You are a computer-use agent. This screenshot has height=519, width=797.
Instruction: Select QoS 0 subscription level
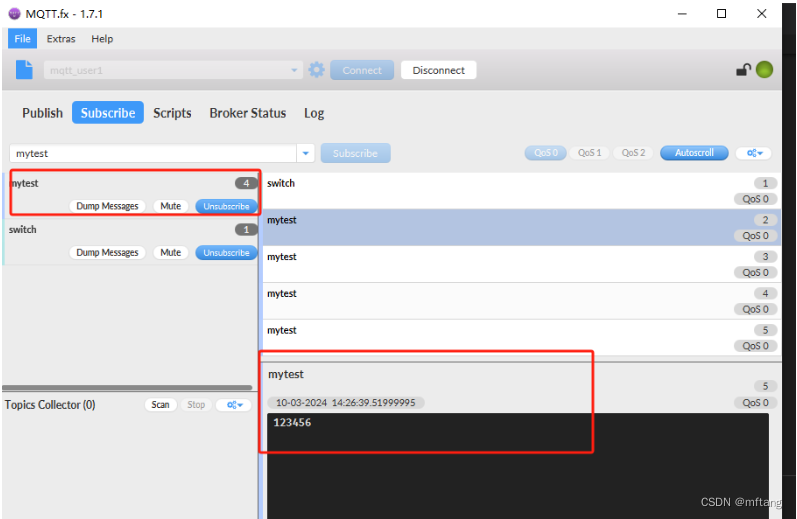[x=545, y=152]
